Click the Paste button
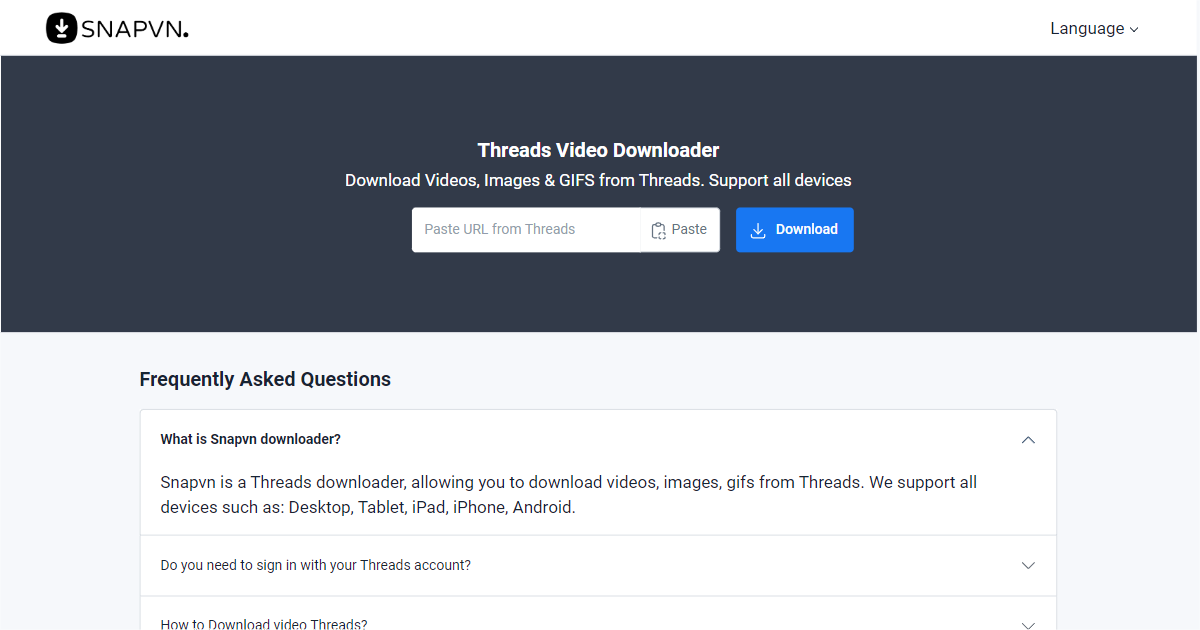Image resolution: width=1200 pixels, height=630 pixels. [x=680, y=229]
